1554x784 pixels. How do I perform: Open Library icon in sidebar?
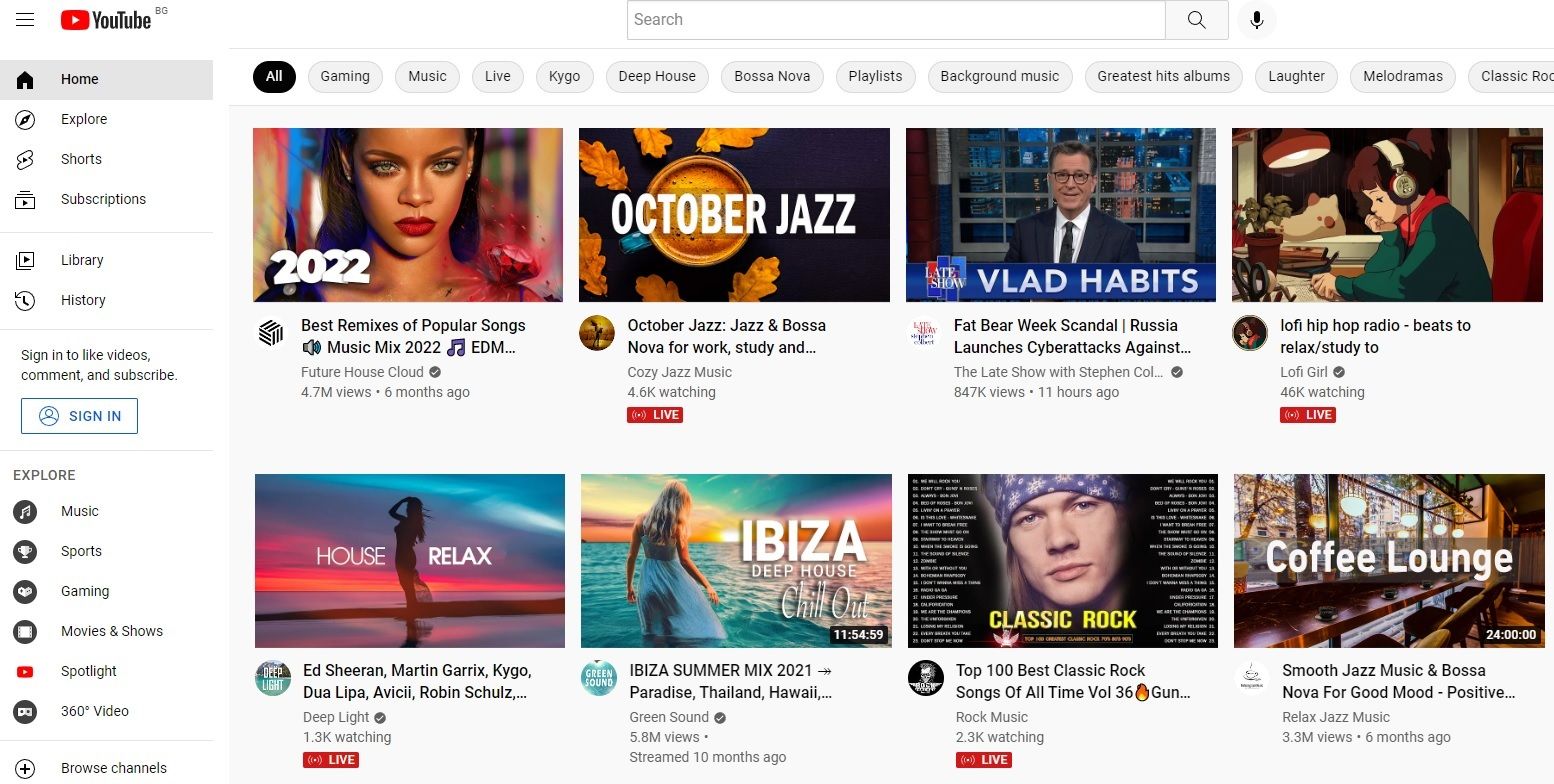25,261
